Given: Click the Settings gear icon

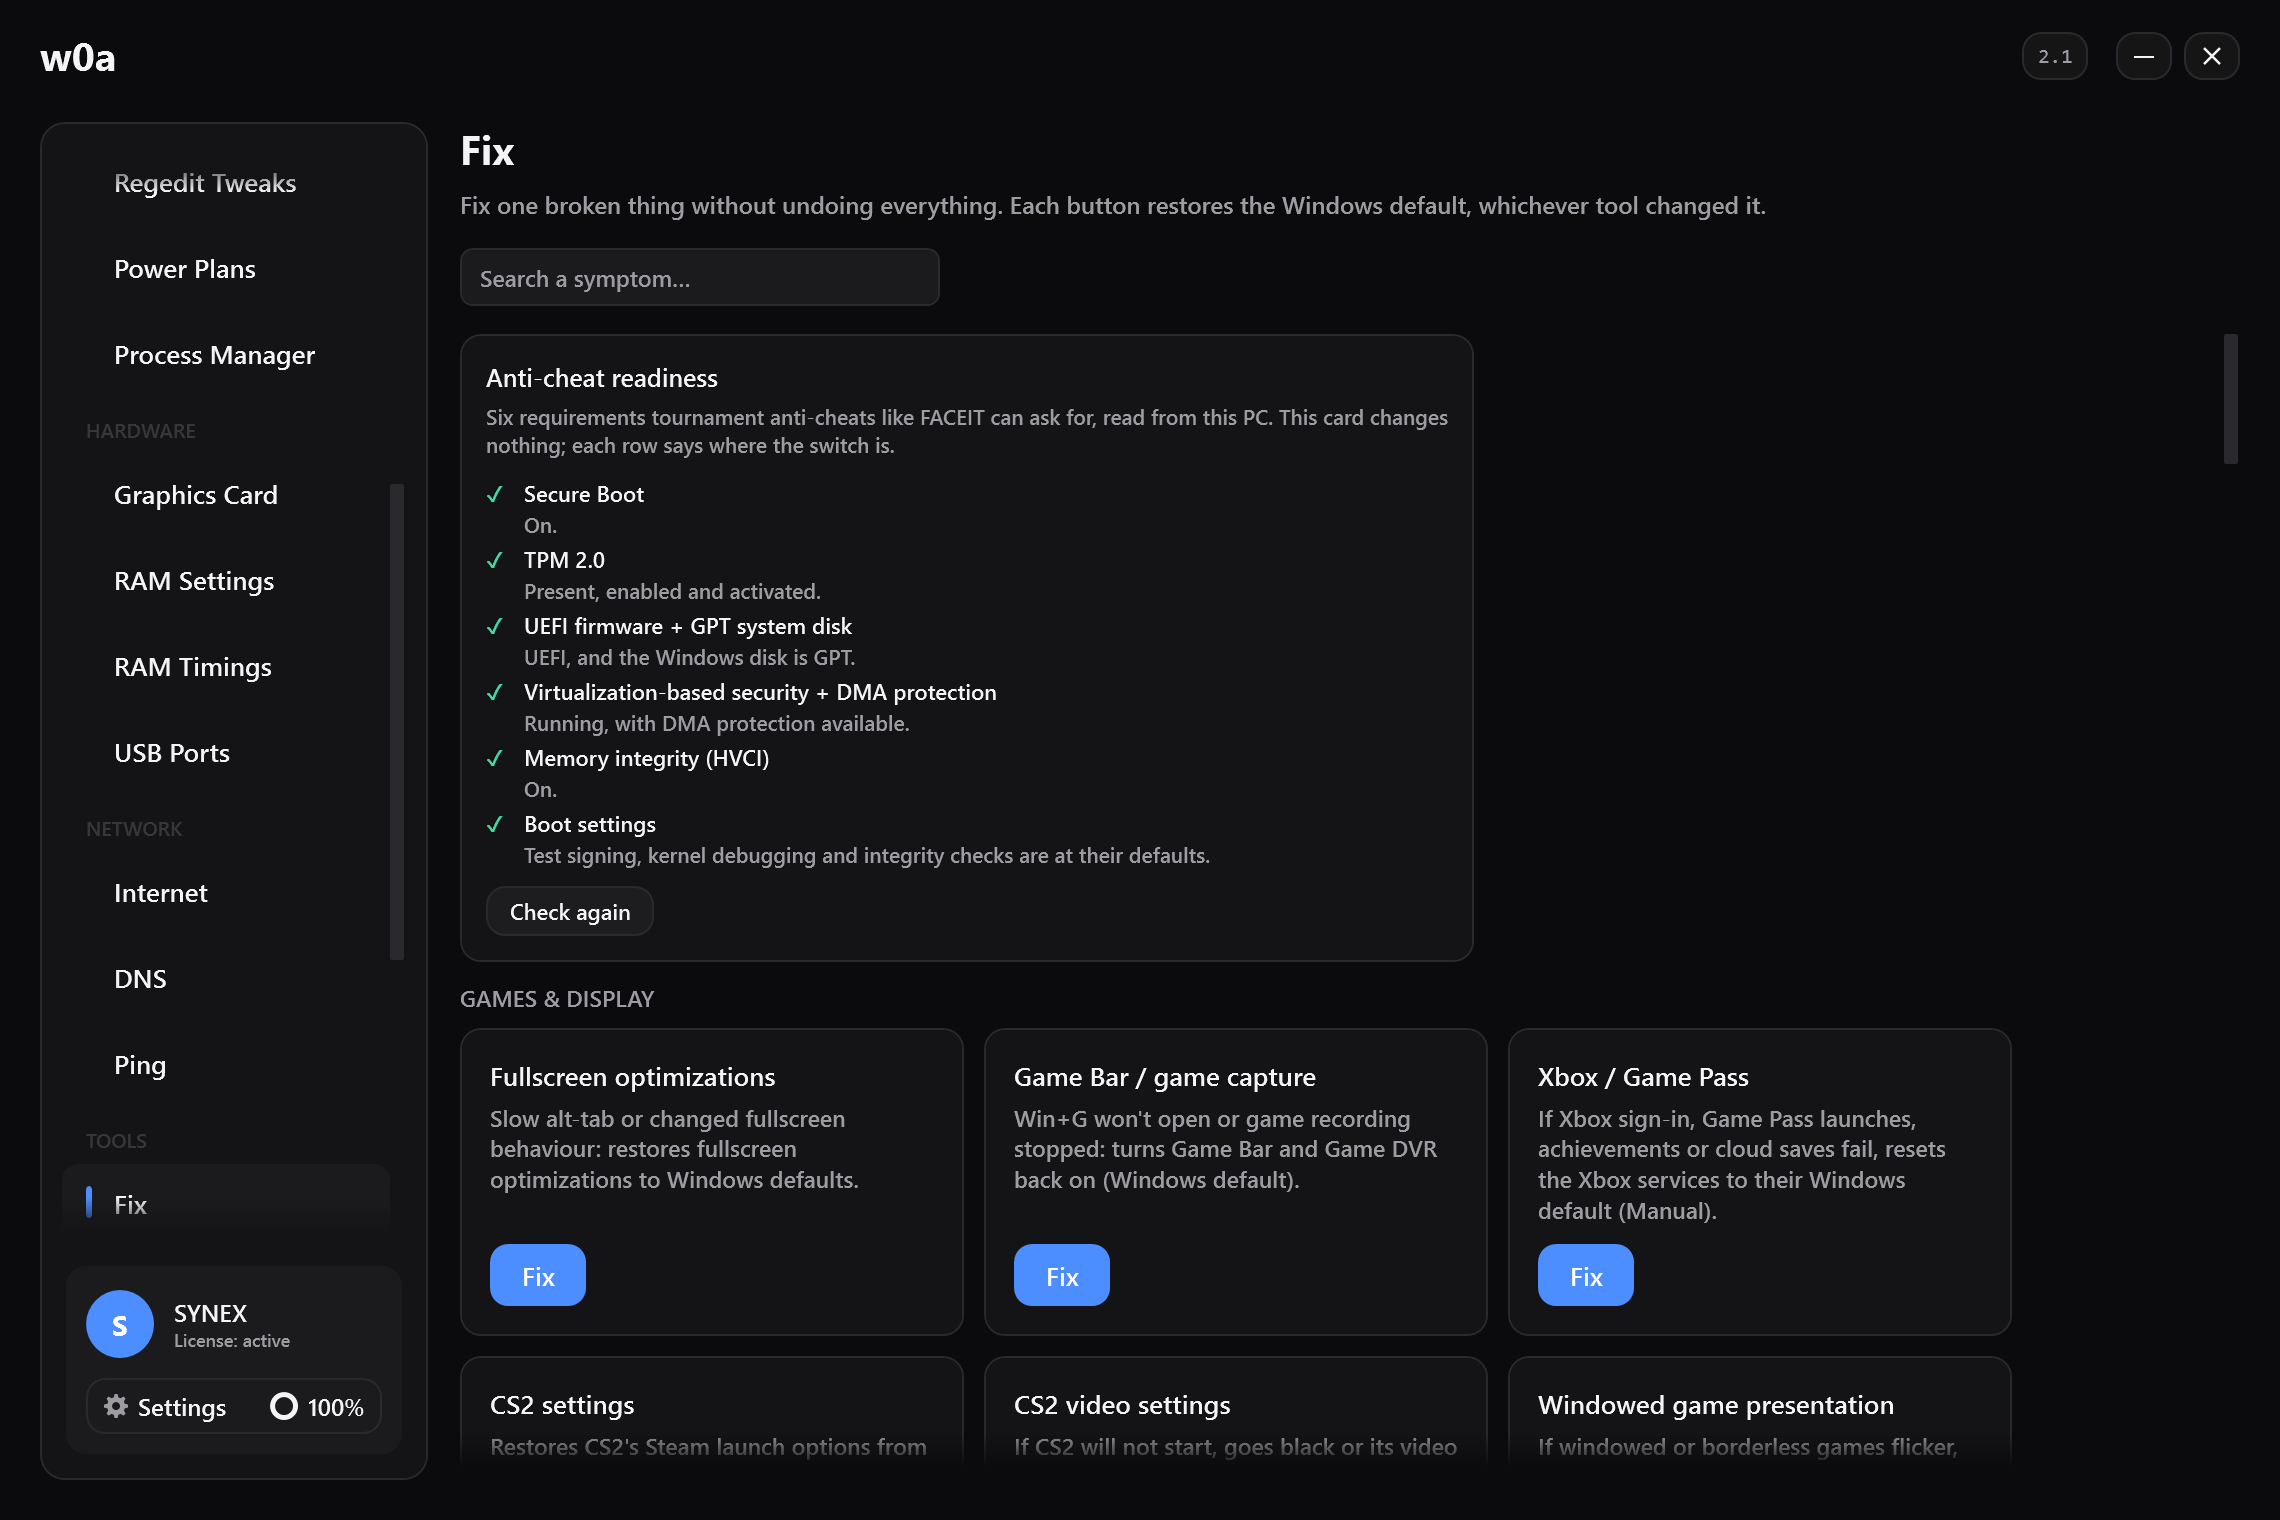Looking at the screenshot, I should tap(116, 1406).
